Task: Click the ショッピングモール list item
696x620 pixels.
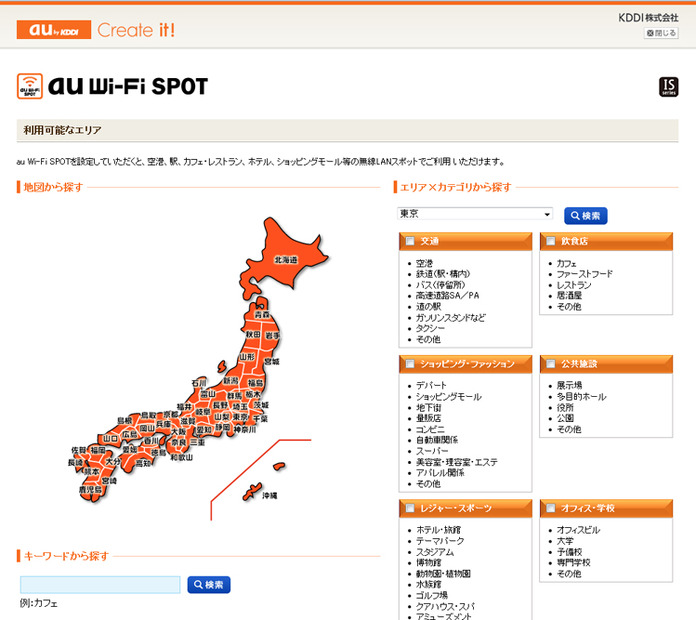Action: click(449, 396)
